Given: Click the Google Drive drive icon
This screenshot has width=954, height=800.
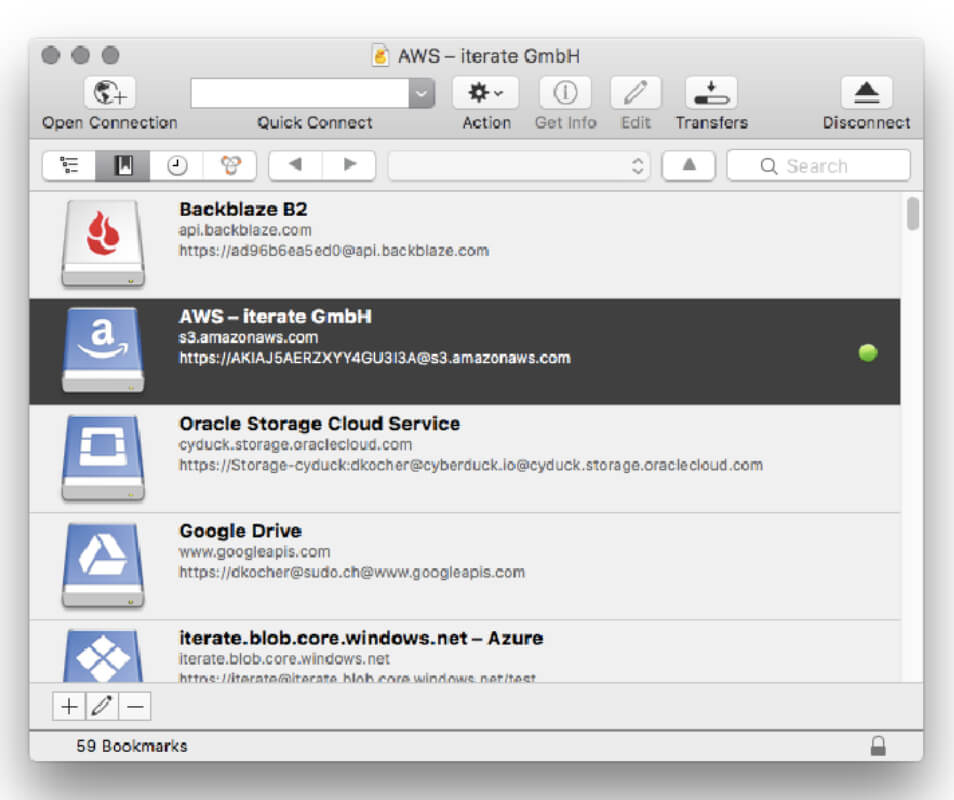Looking at the screenshot, I should point(103,565).
